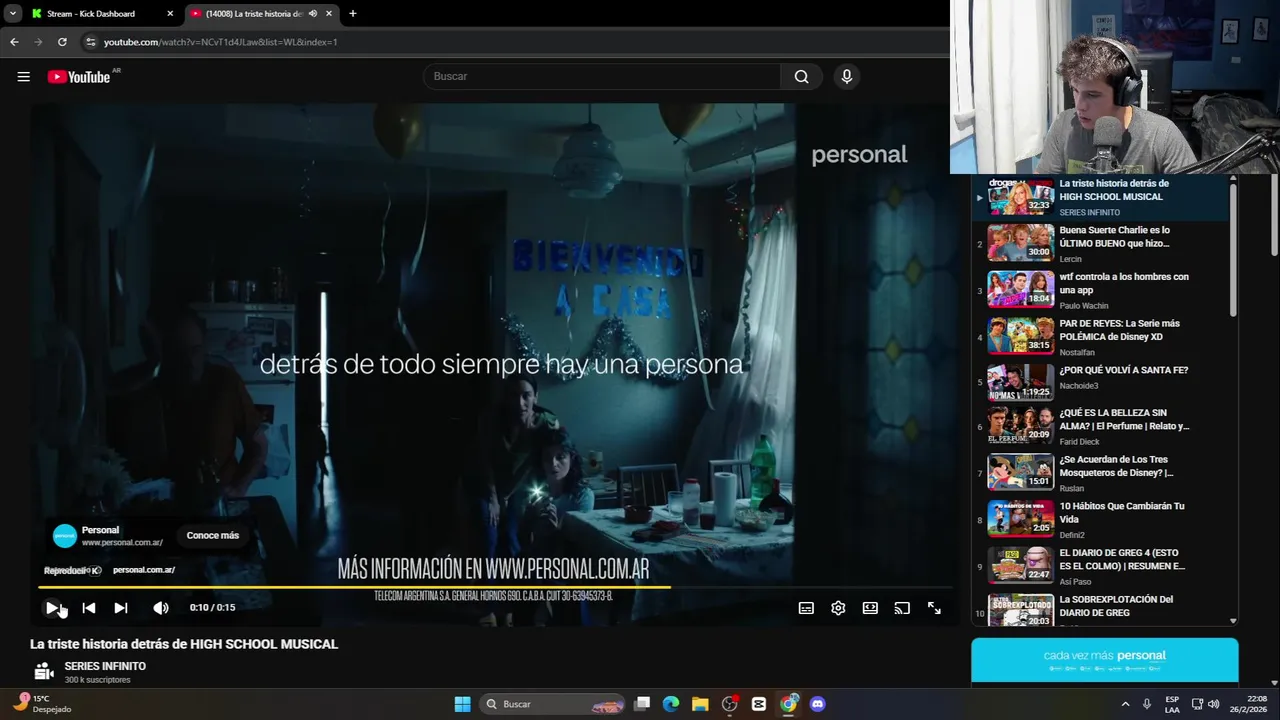
Task: Open Task View on the taskbar
Action: (643, 704)
